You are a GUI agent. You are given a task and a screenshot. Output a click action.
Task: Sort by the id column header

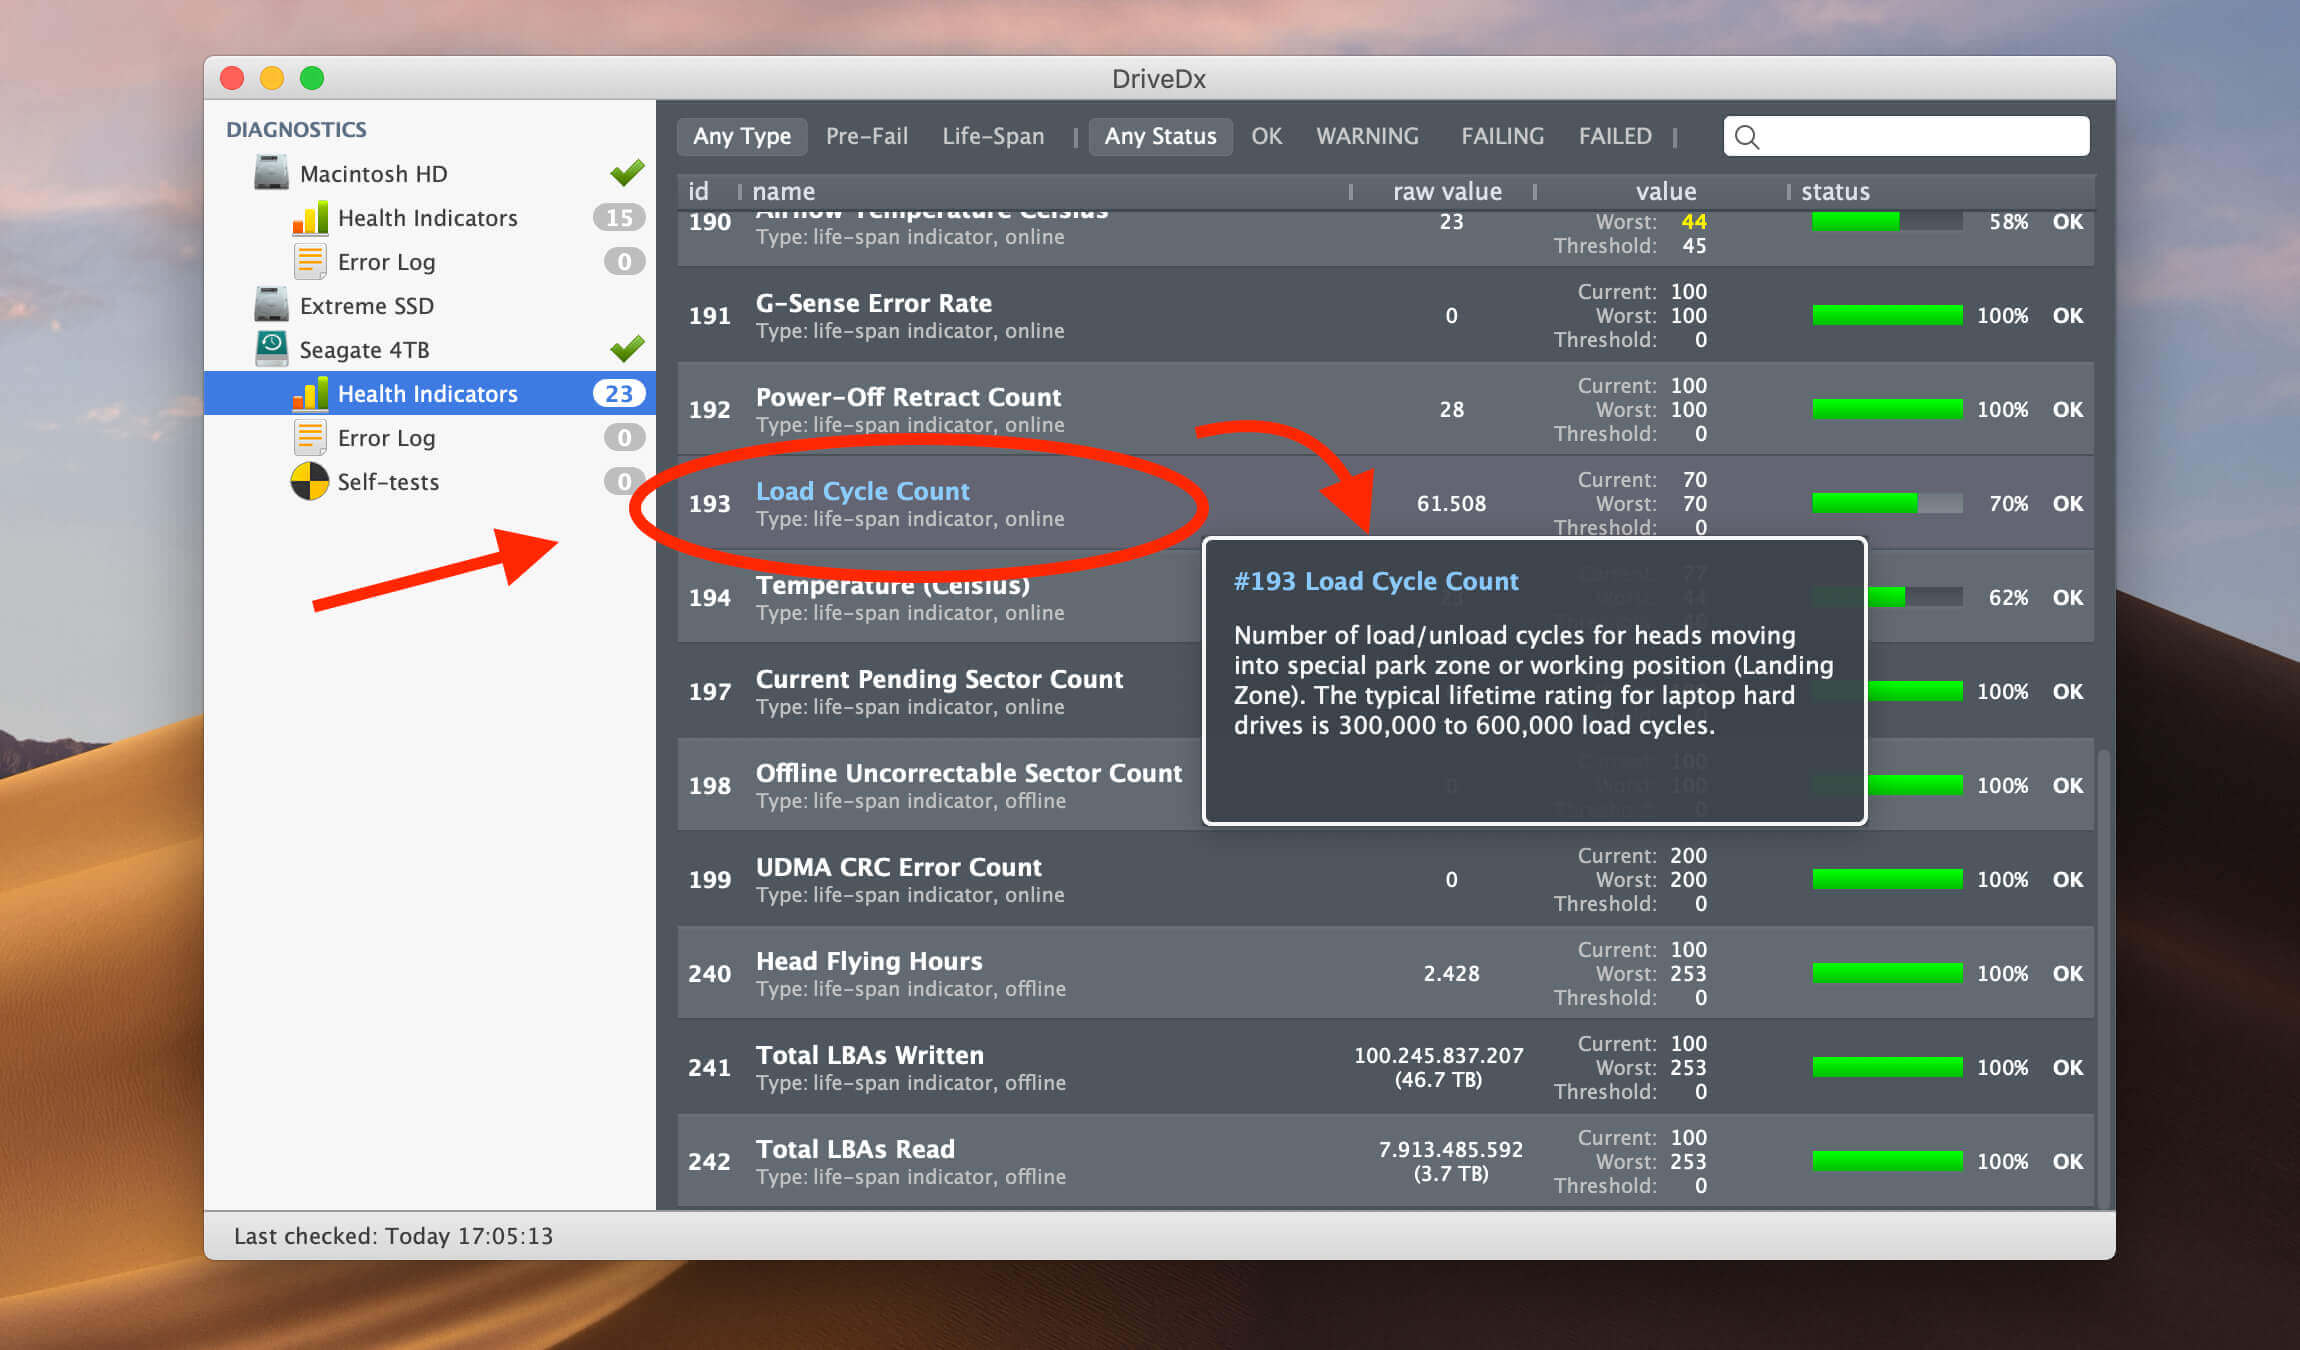coord(698,191)
